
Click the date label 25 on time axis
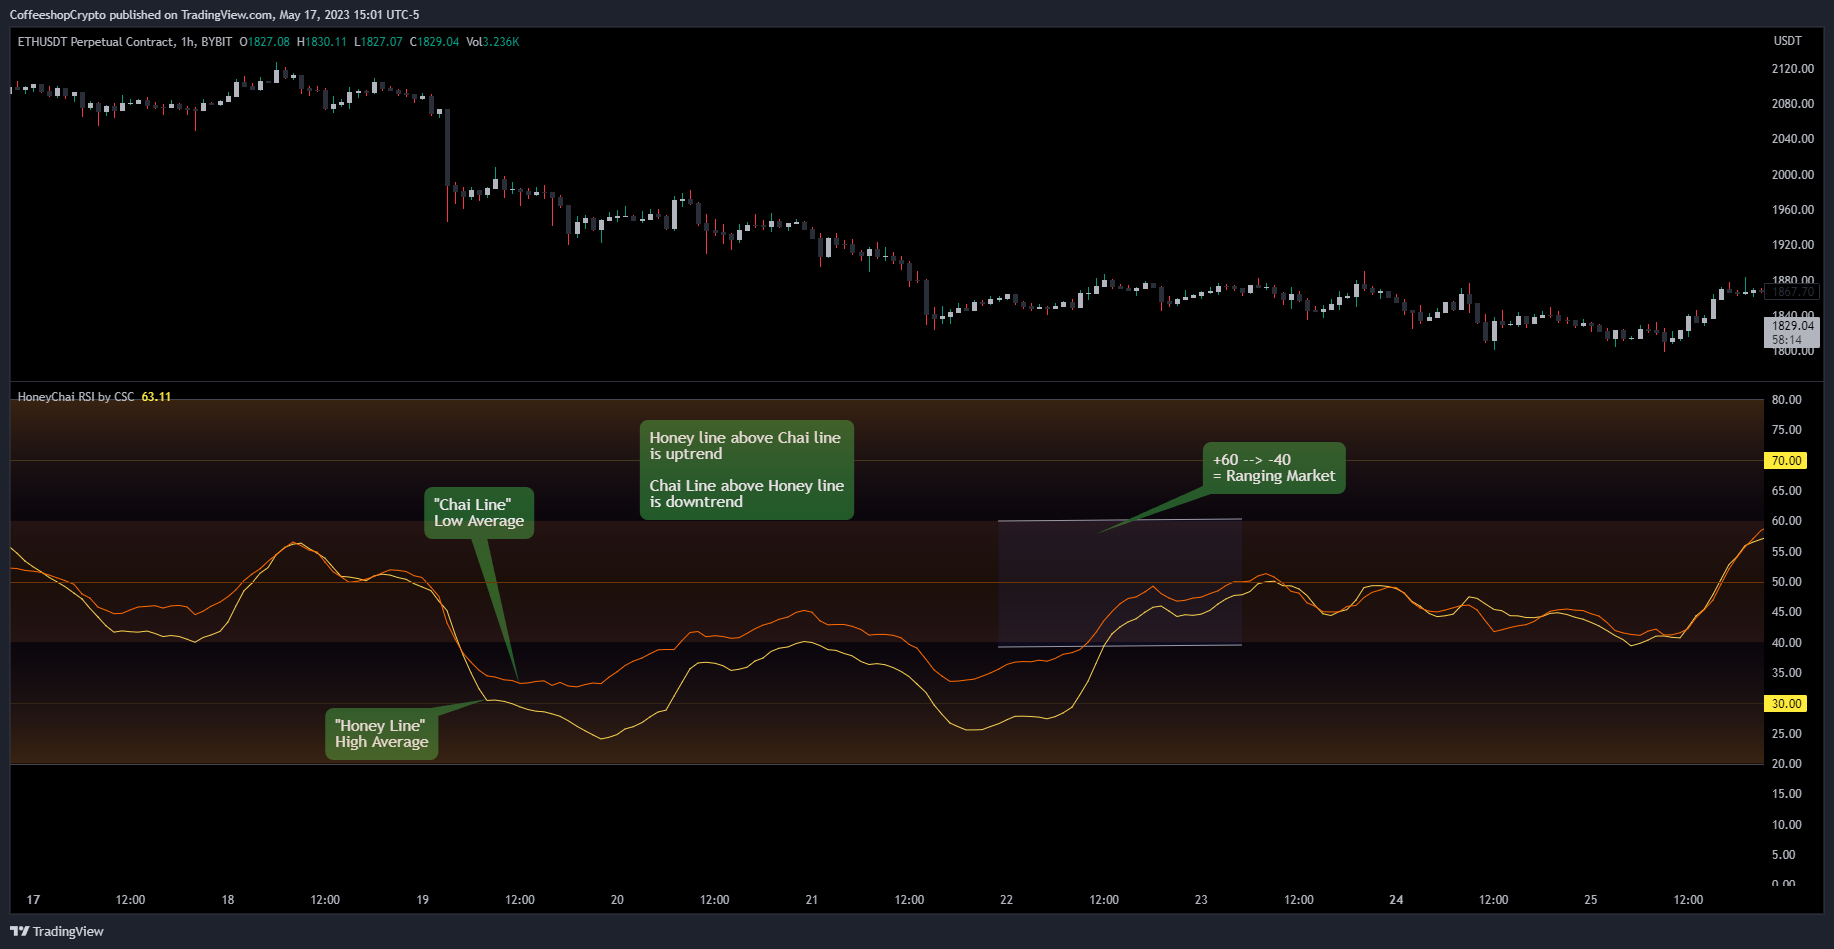point(1590,900)
